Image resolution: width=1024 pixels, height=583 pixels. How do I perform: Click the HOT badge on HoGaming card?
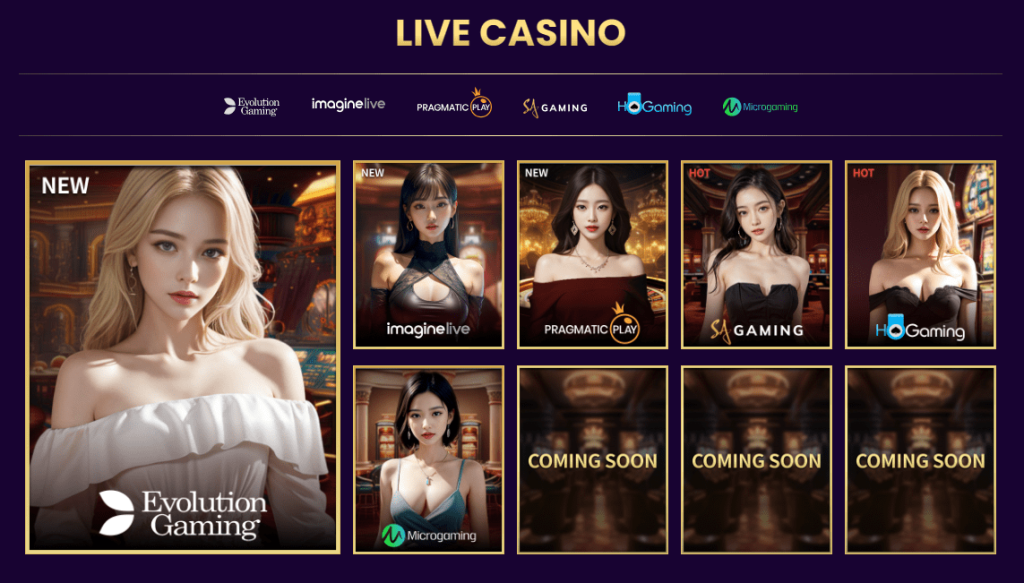863,173
